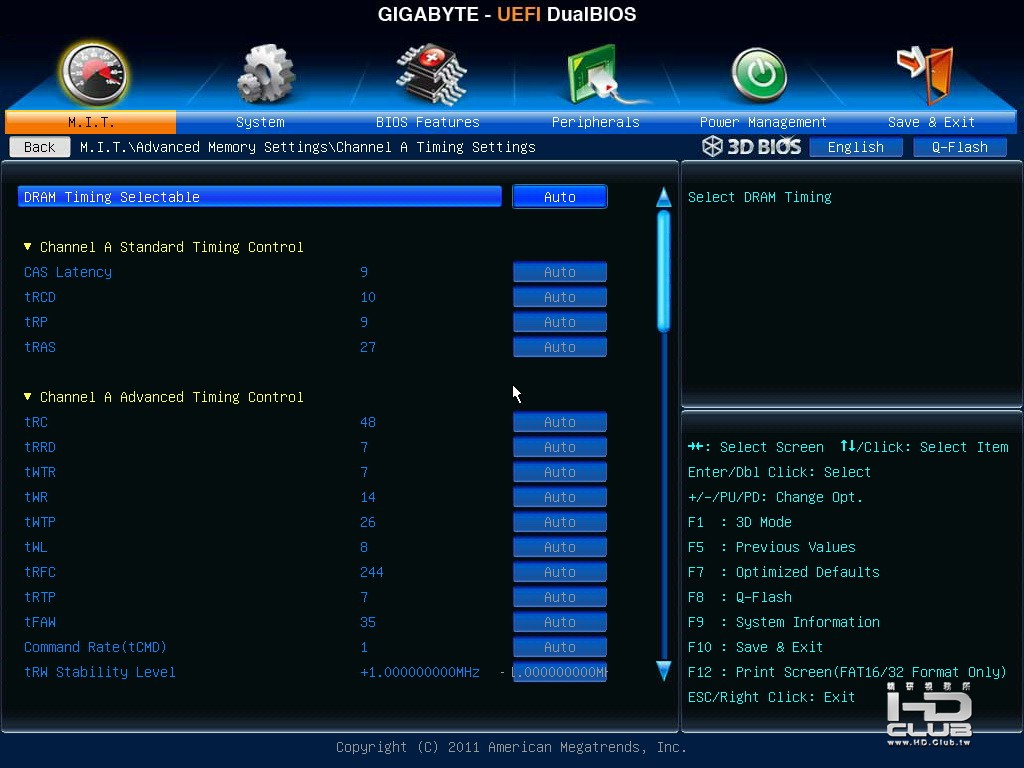
Task: Switch to the Save & Exit tab
Action: (x=931, y=122)
